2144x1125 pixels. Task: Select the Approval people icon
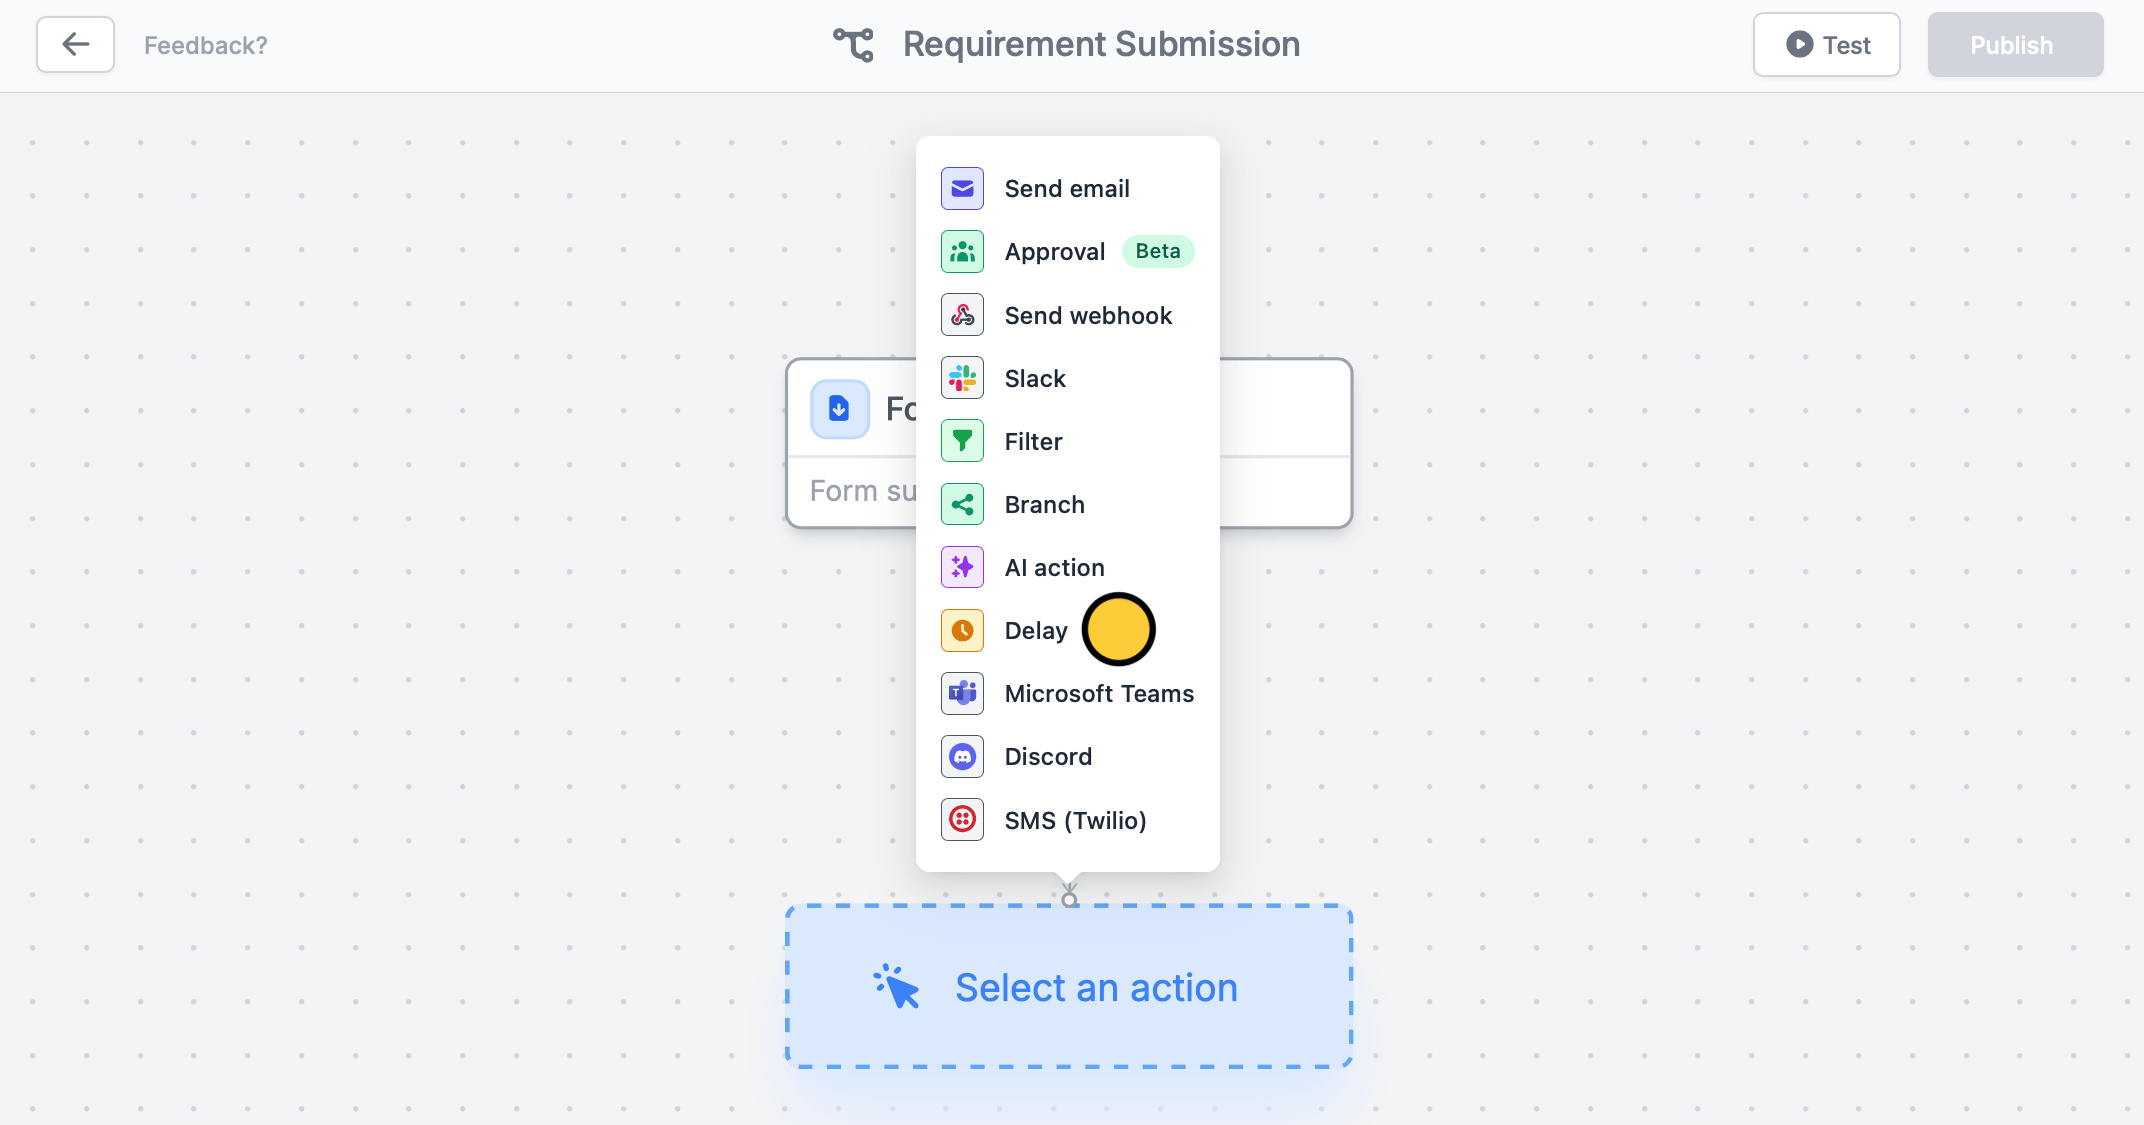(x=962, y=252)
